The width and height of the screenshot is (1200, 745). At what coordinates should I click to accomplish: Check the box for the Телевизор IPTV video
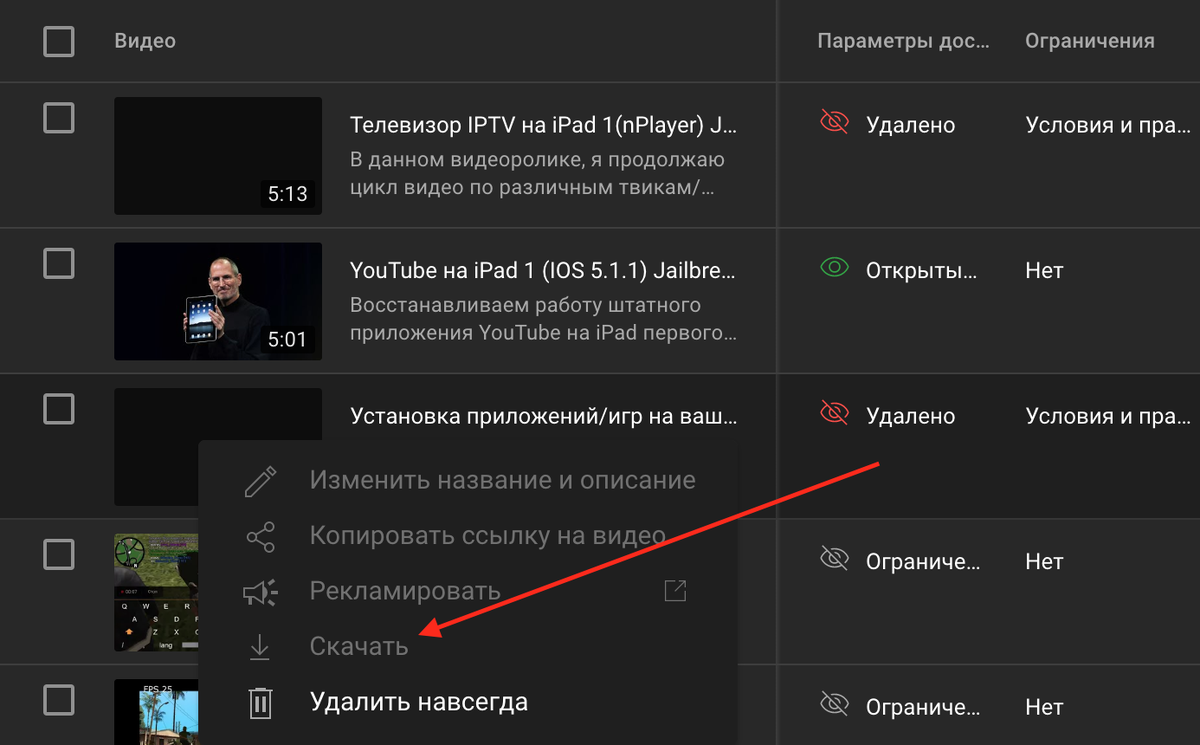point(59,118)
